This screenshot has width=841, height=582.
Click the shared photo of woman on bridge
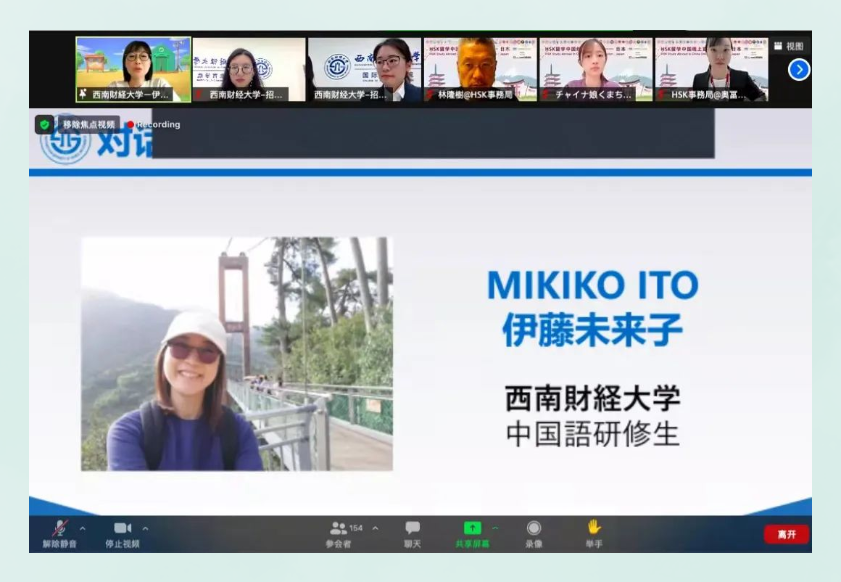(x=237, y=354)
